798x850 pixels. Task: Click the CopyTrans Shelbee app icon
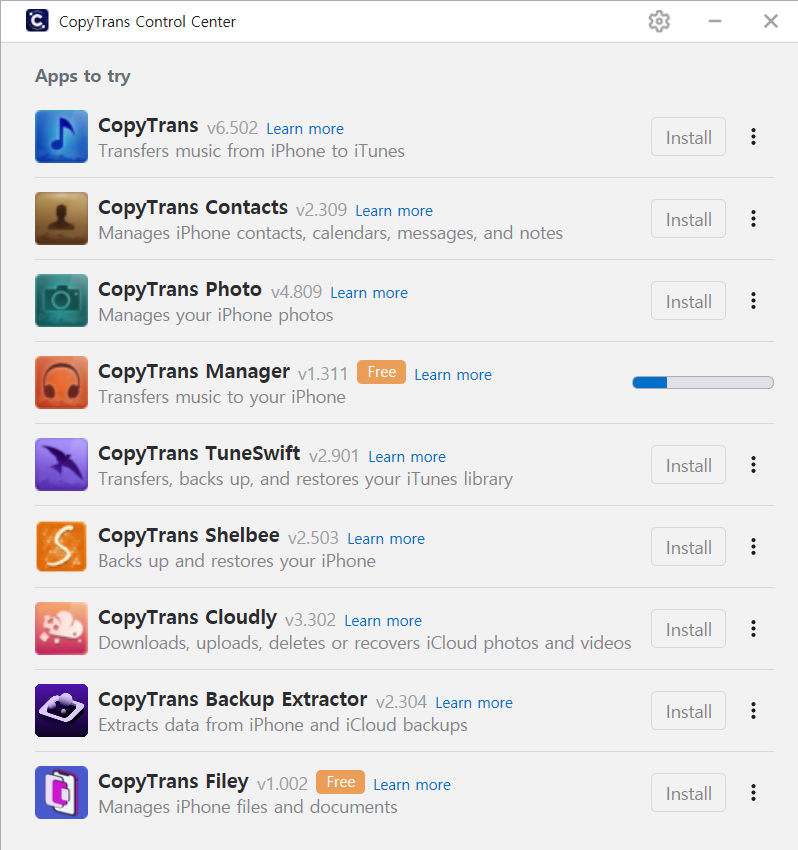click(61, 546)
